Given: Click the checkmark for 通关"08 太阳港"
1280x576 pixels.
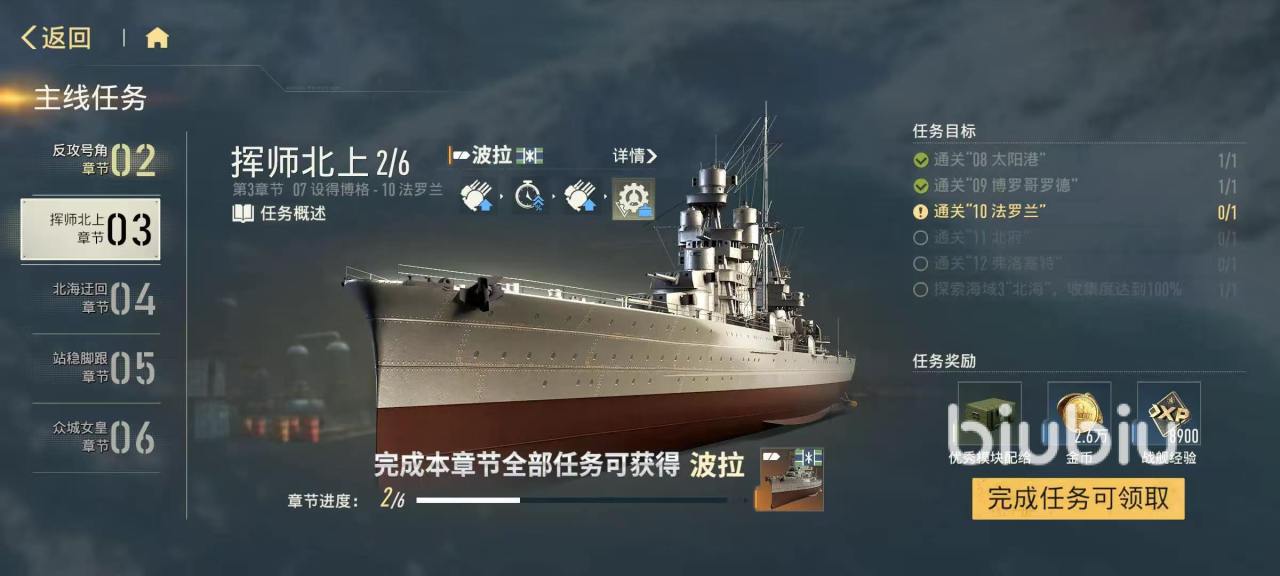Looking at the screenshot, I should pyautogui.click(x=921, y=159).
